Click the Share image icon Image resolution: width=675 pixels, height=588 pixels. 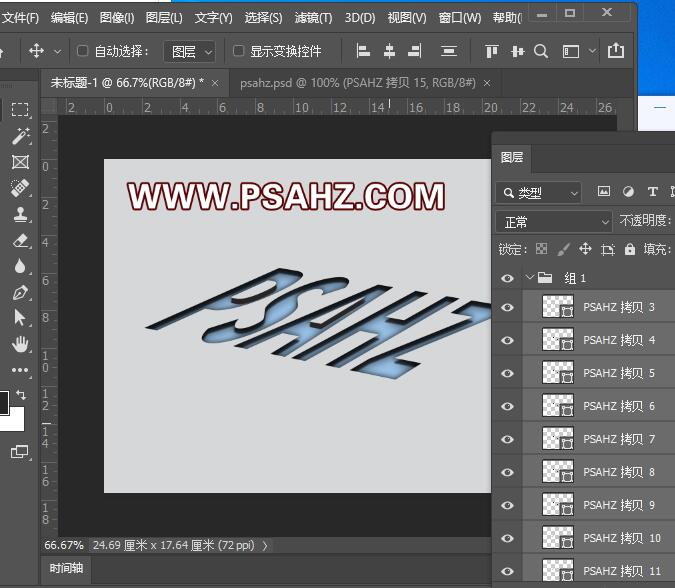coord(616,50)
